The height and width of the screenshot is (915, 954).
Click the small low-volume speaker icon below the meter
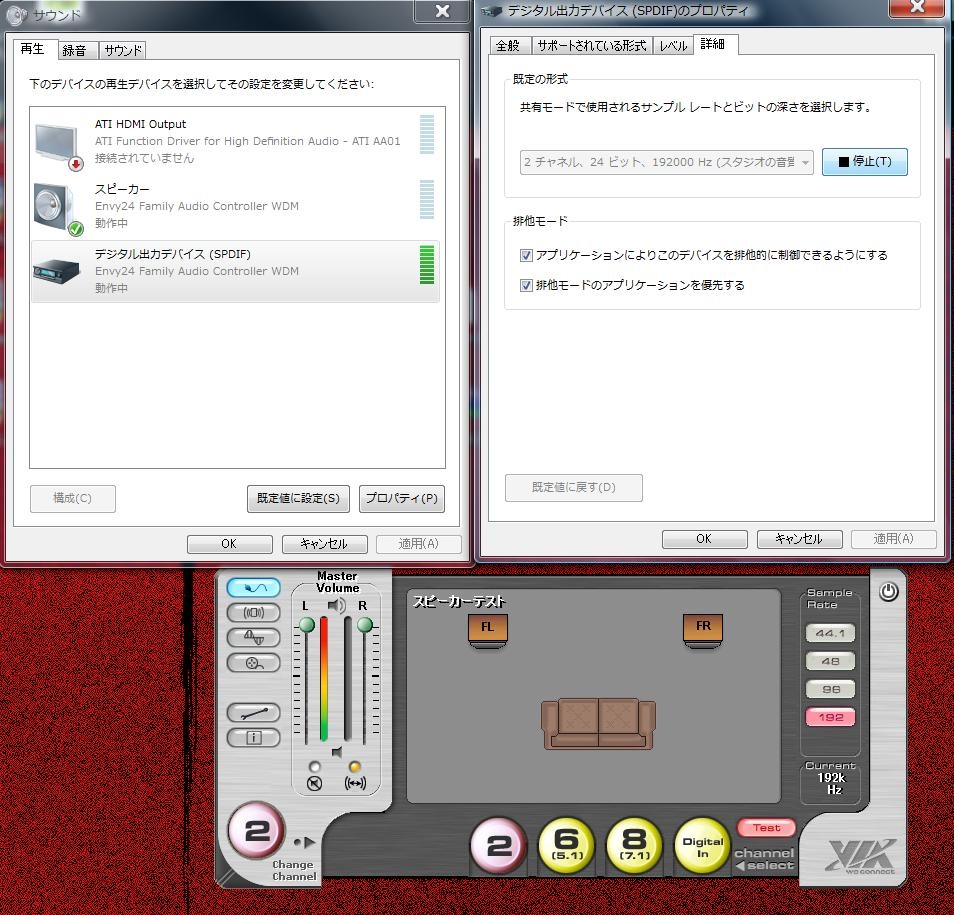(336, 753)
